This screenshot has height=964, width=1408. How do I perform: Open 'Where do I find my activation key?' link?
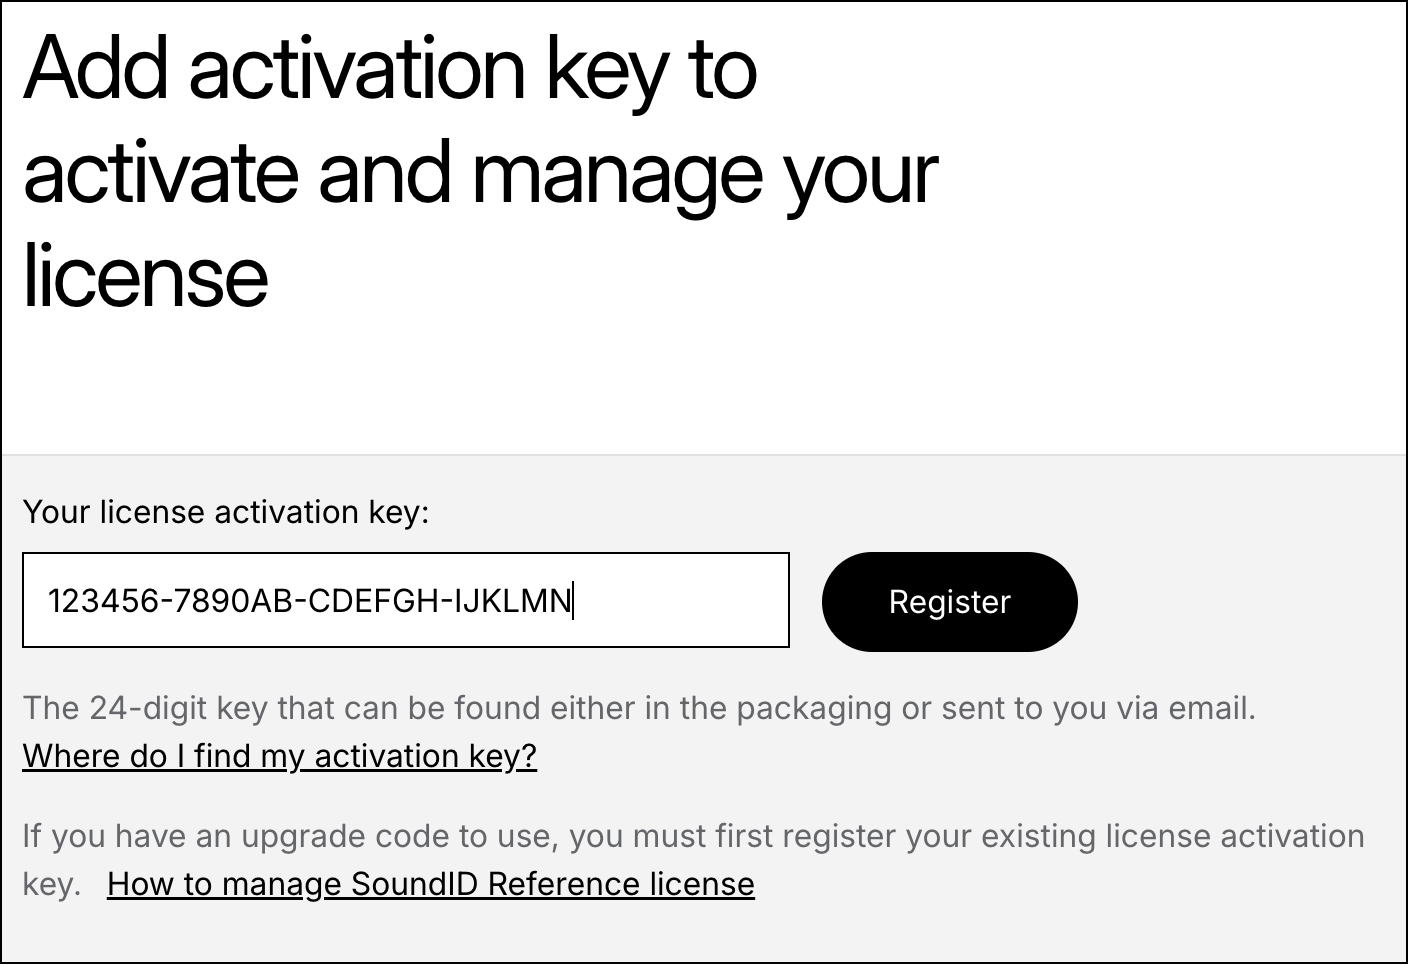tap(280, 756)
